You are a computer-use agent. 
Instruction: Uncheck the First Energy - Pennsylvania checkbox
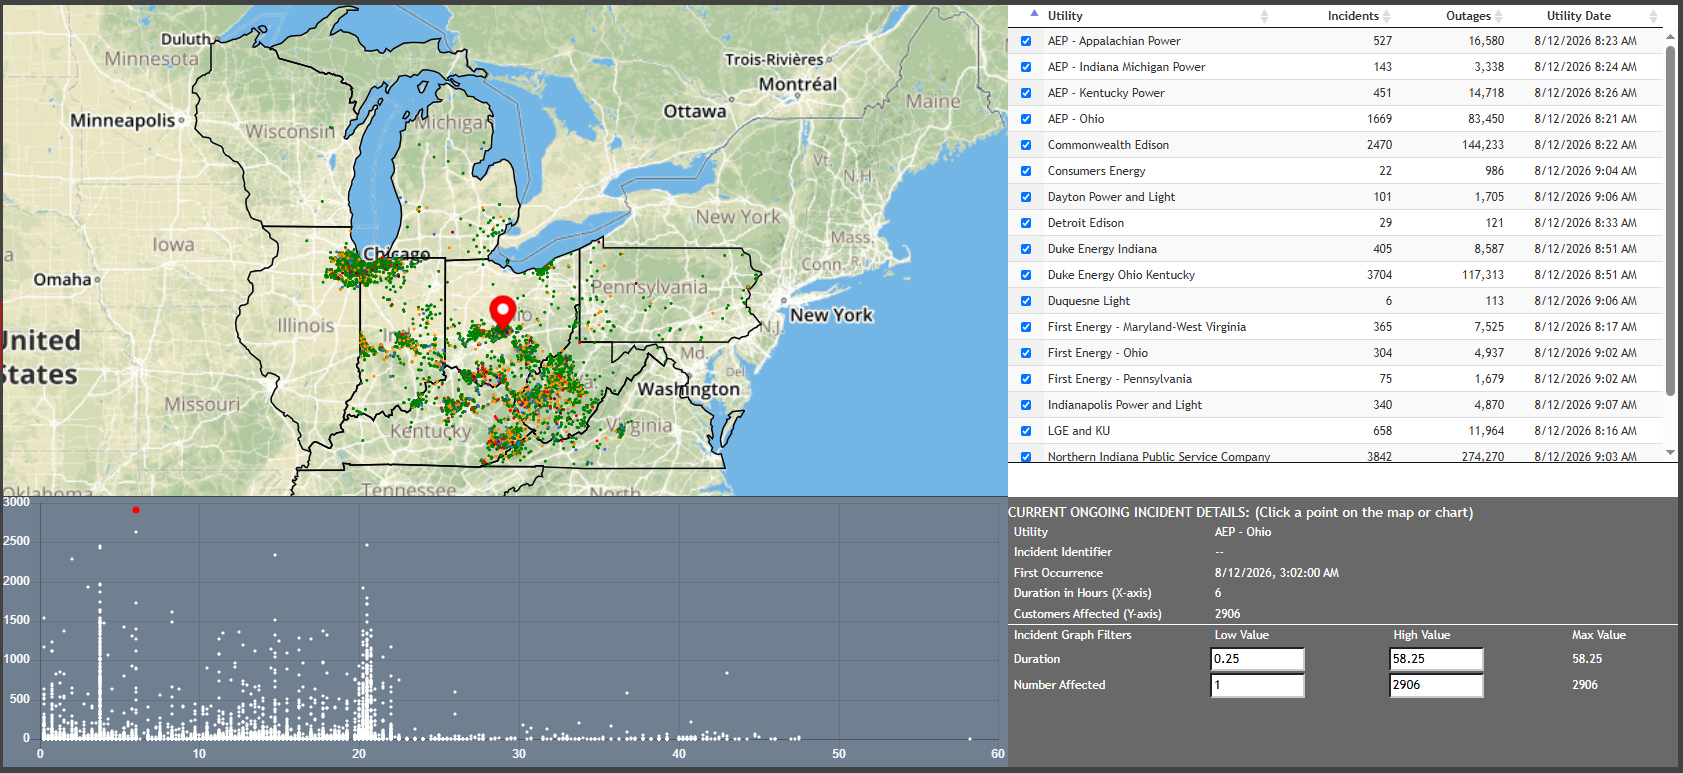pyautogui.click(x=1026, y=379)
